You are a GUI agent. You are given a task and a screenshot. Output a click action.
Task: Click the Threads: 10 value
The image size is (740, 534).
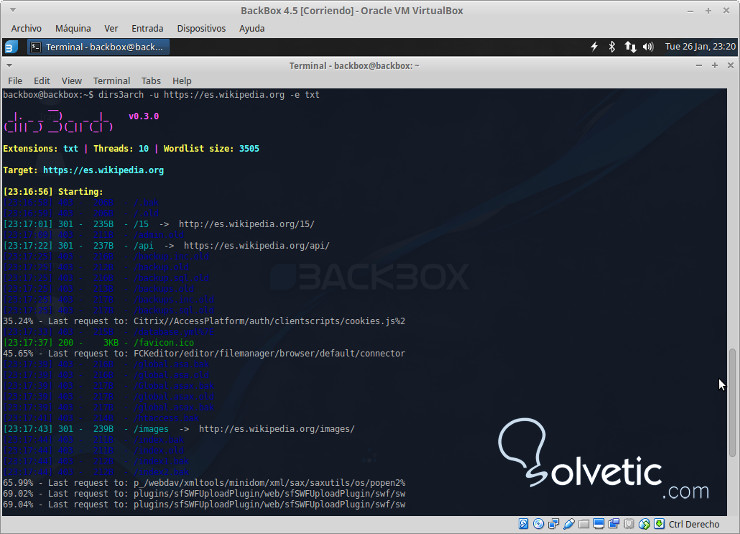tap(143, 149)
